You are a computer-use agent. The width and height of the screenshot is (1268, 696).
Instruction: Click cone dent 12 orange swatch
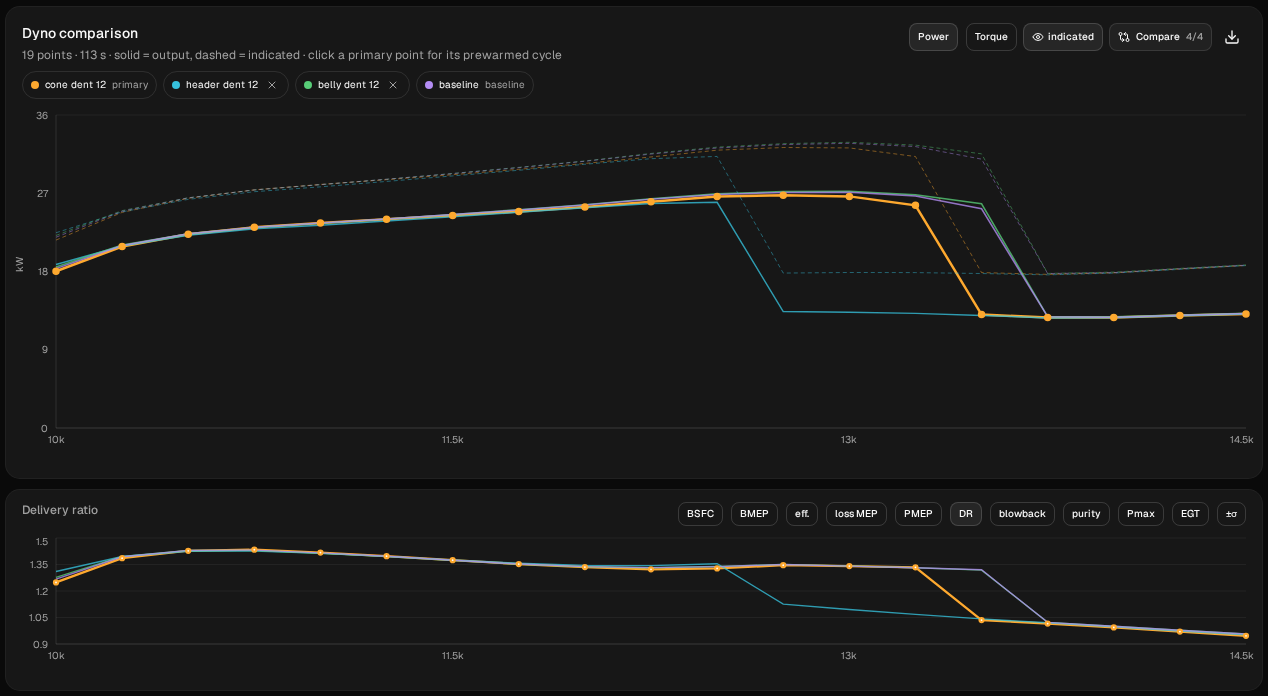tap(35, 85)
